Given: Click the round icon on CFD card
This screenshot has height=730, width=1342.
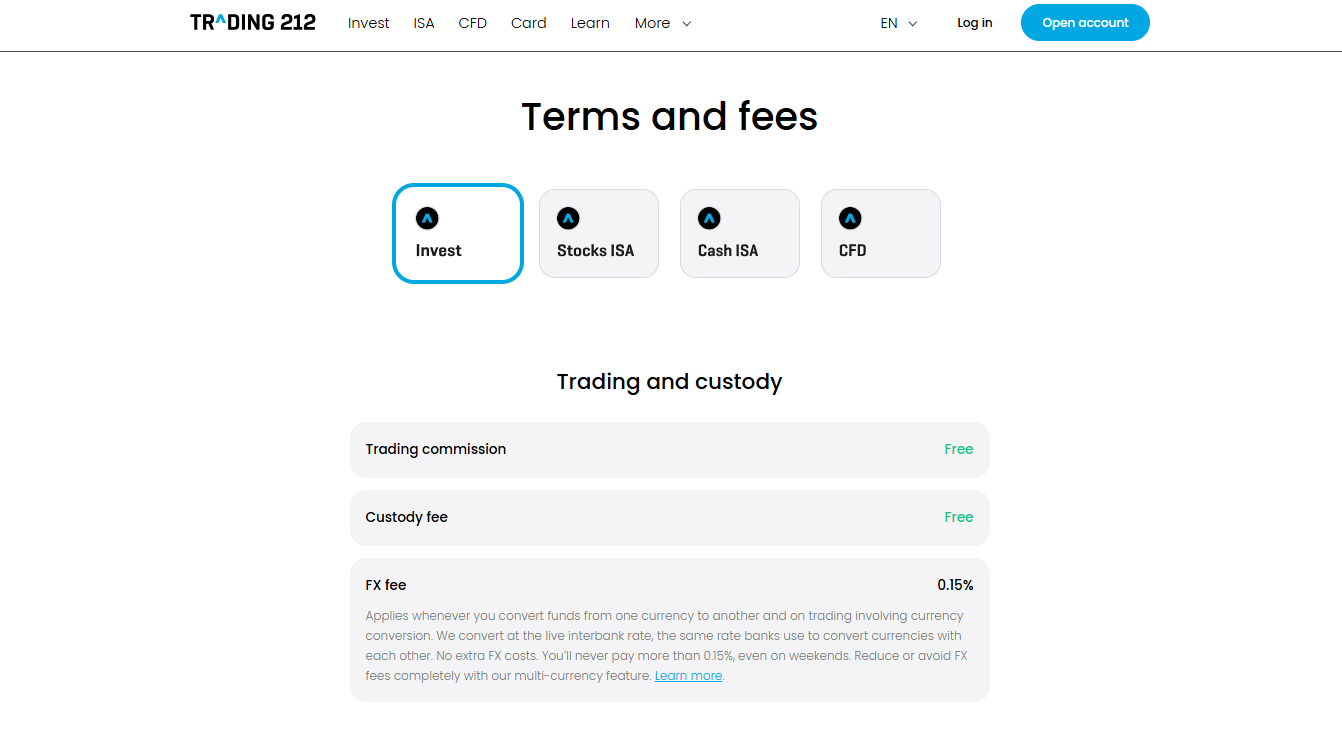Looking at the screenshot, I should (x=850, y=218).
